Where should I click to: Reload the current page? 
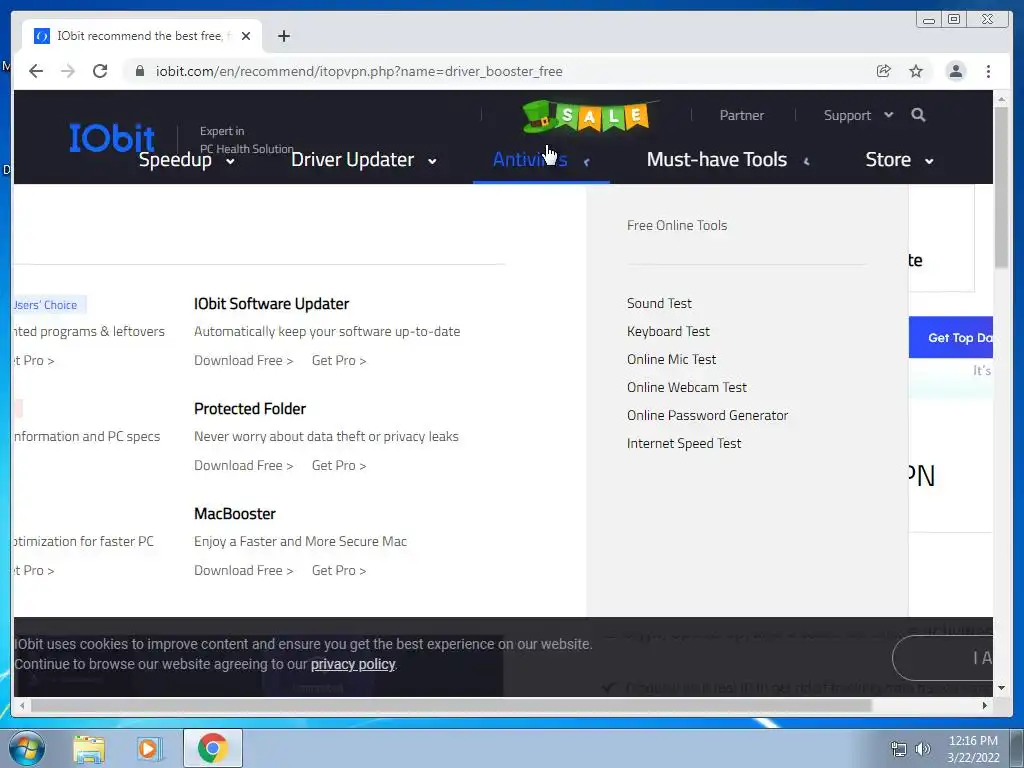pyautogui.click(x=100, y=71)
